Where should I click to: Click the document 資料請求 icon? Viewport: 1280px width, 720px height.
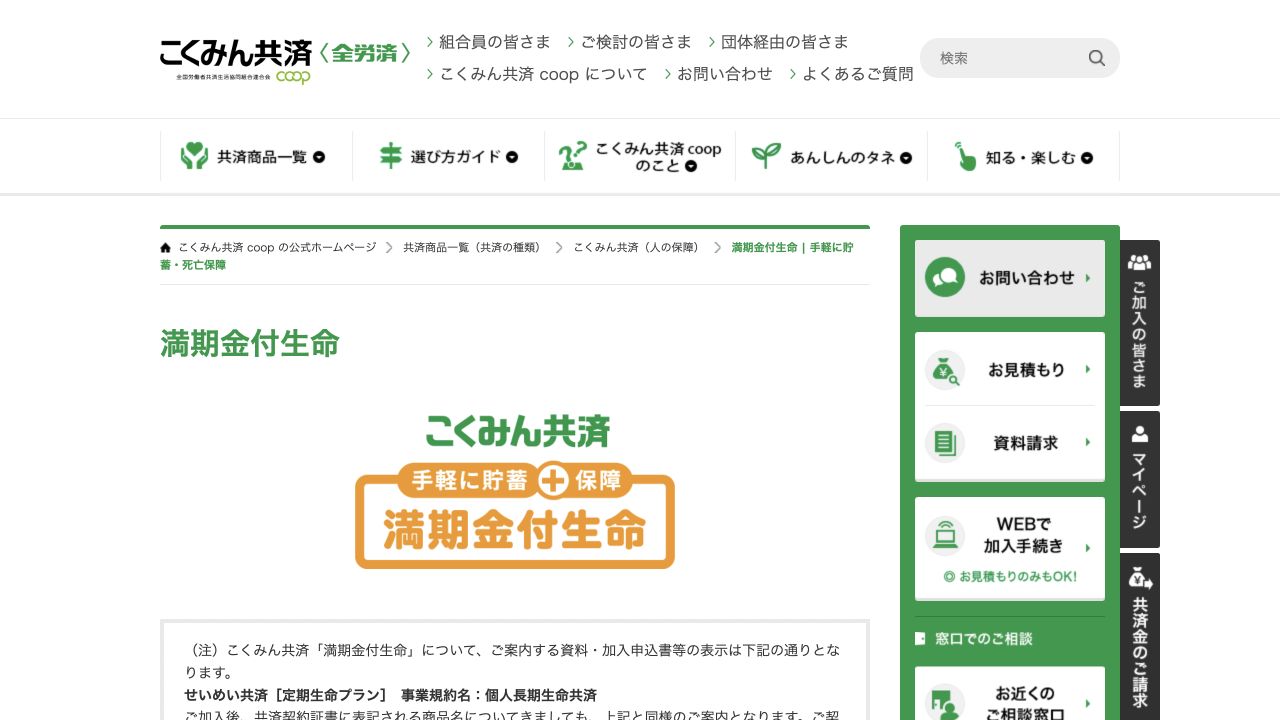point(945,443)
